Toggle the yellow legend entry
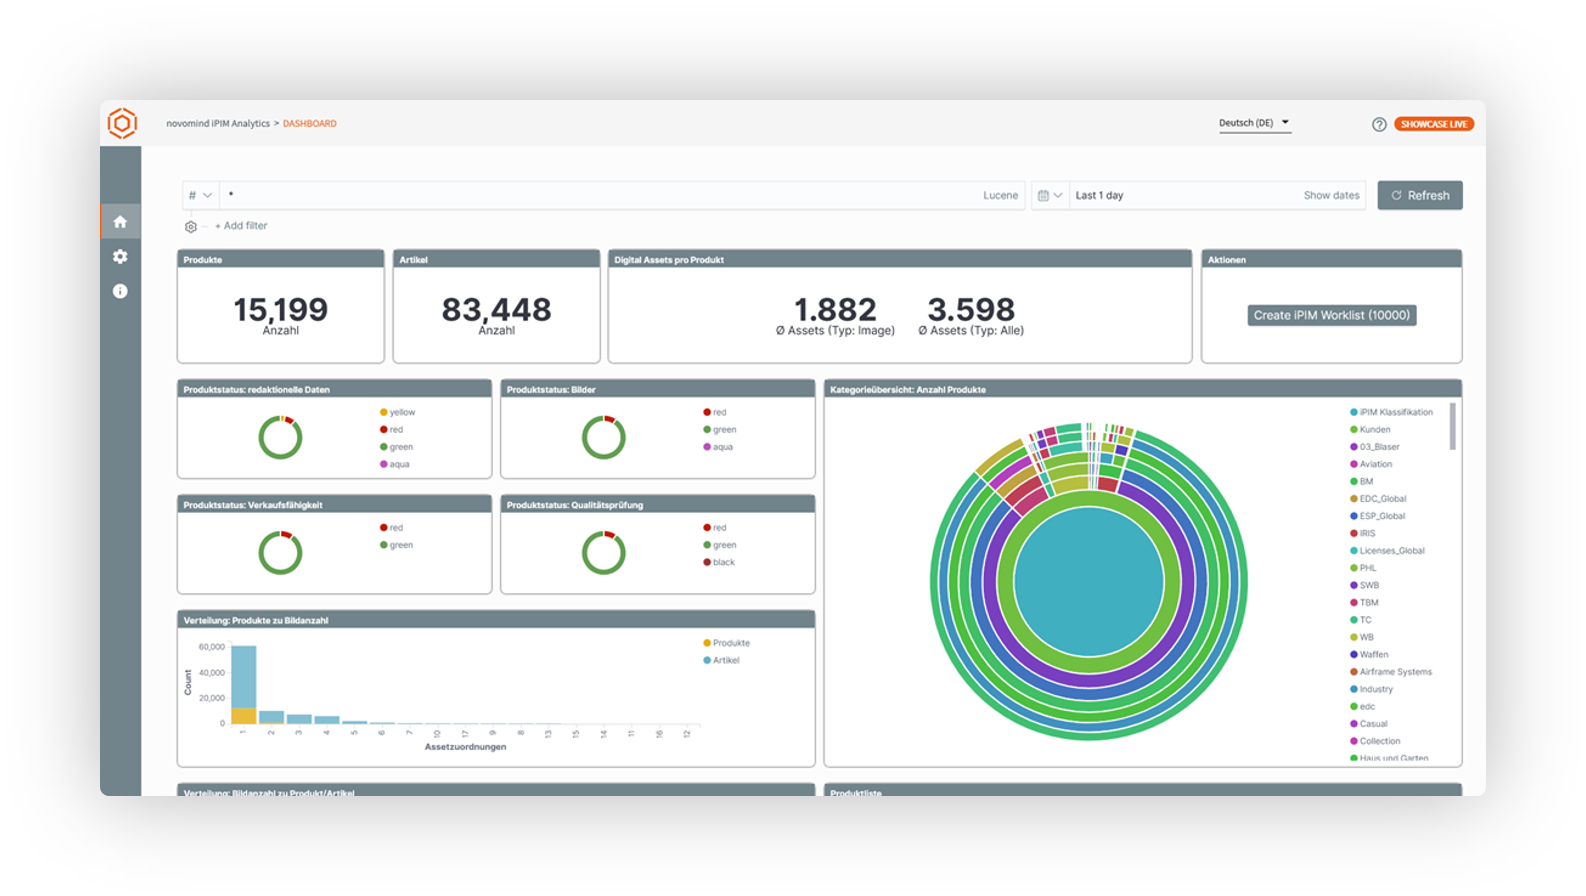The height and width of the screenshot is (896, 1586). coord(397,412)
